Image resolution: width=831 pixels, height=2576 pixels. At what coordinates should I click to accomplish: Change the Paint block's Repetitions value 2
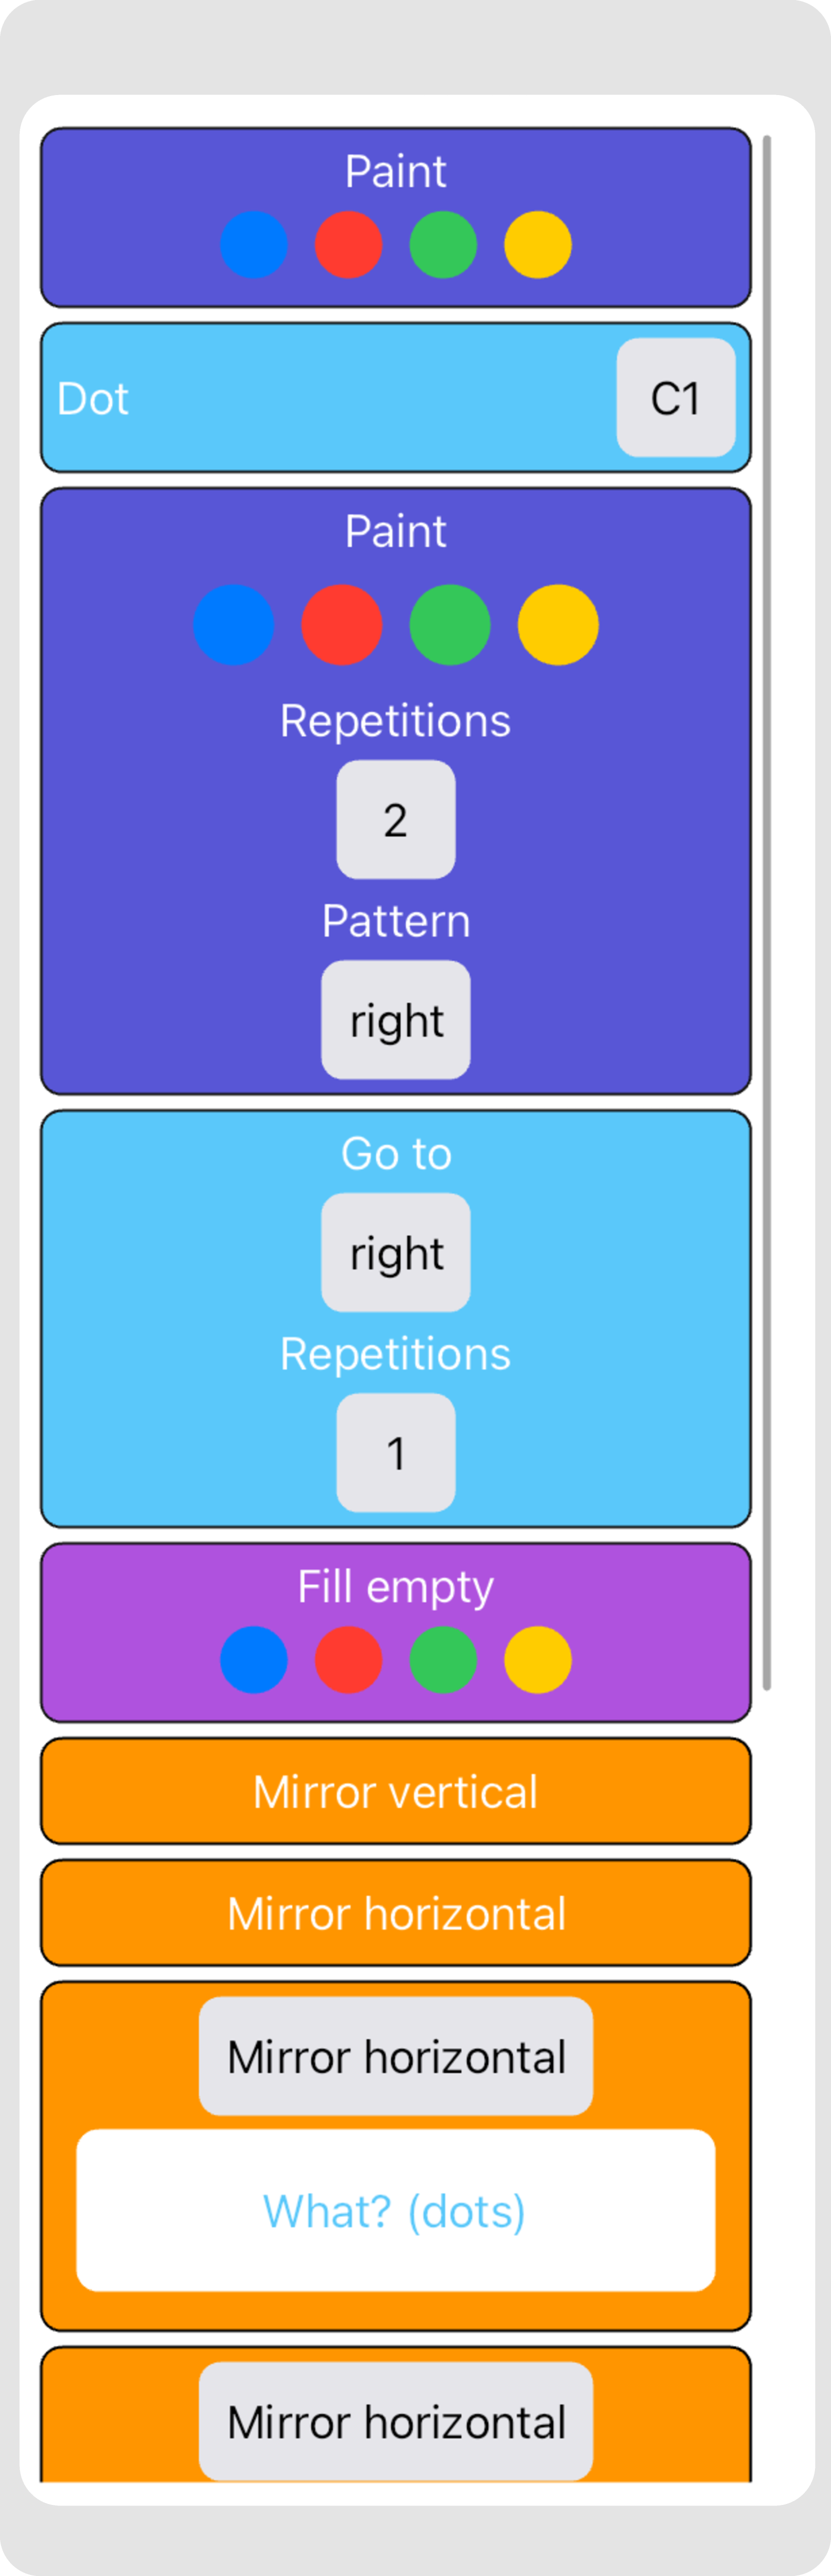(x=396, y=819)
